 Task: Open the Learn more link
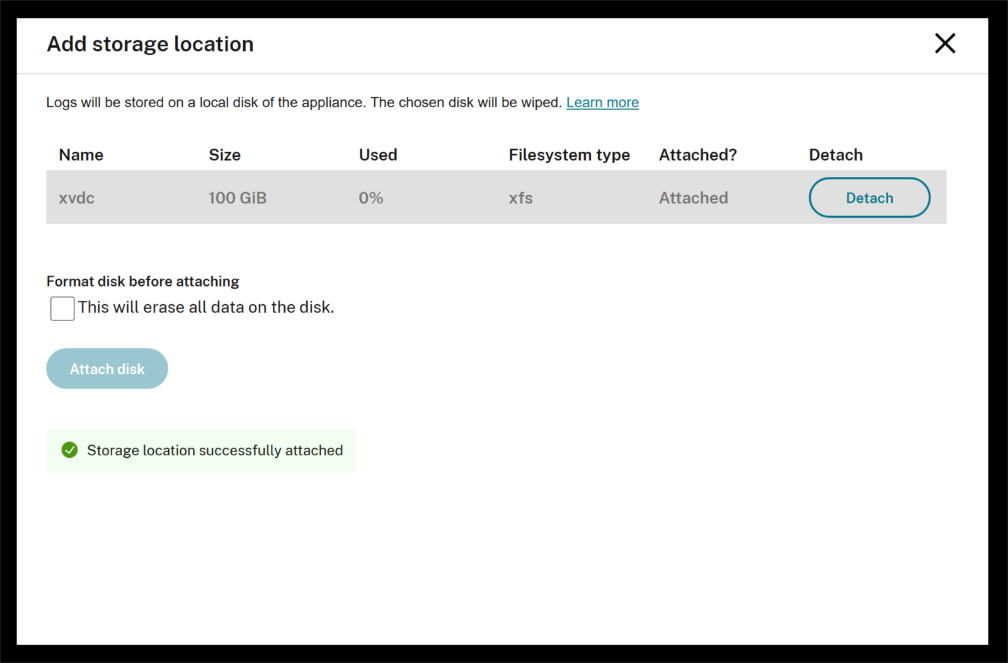click(602, 102)
